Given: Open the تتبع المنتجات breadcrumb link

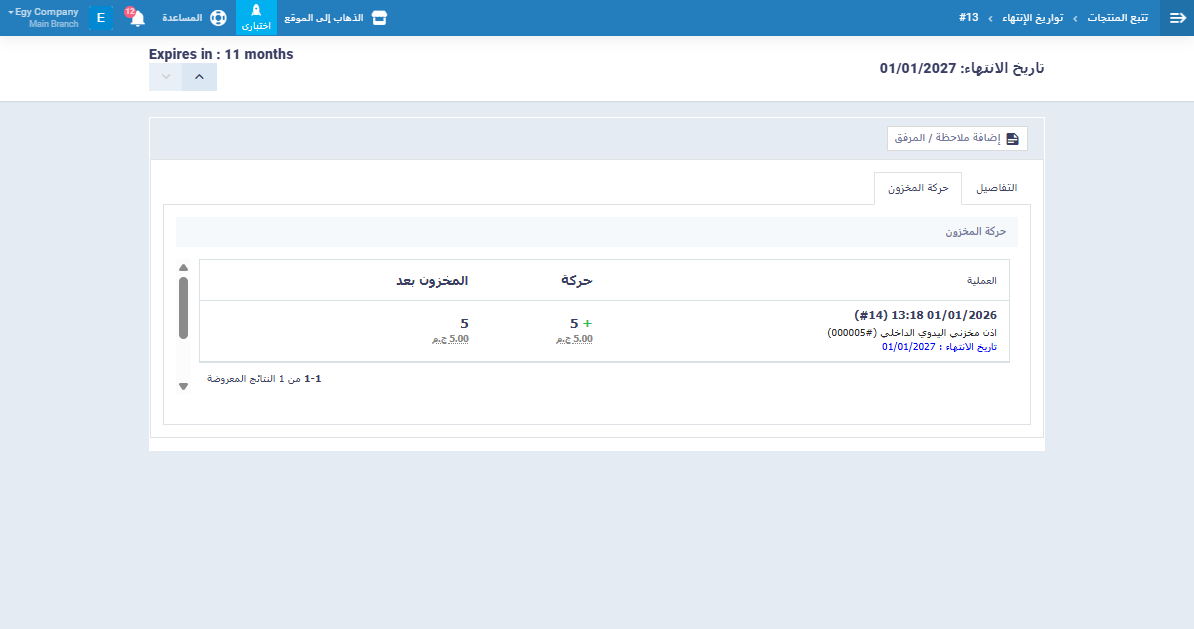Looking at the screenshot, I should [1118, 18].
